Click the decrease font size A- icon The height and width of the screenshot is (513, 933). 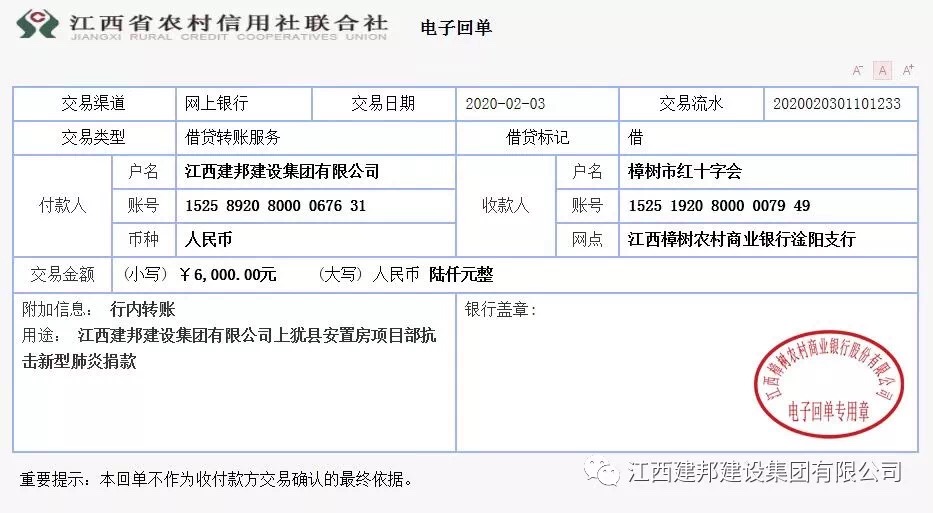coord(857,70)
